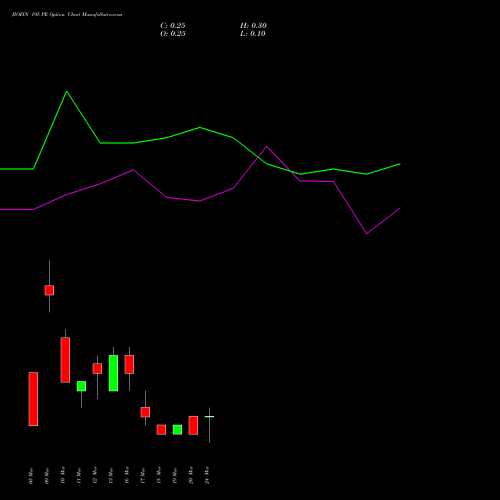Select the green candle above 19 Mar

coord(177,430)
